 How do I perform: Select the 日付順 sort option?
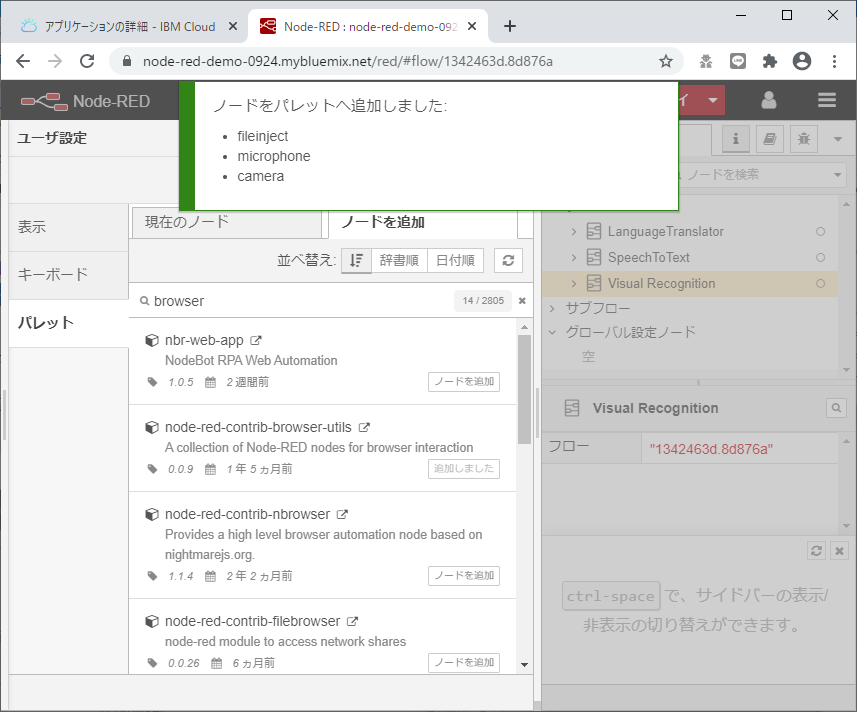pyautogui.click(x=457, y=261)
